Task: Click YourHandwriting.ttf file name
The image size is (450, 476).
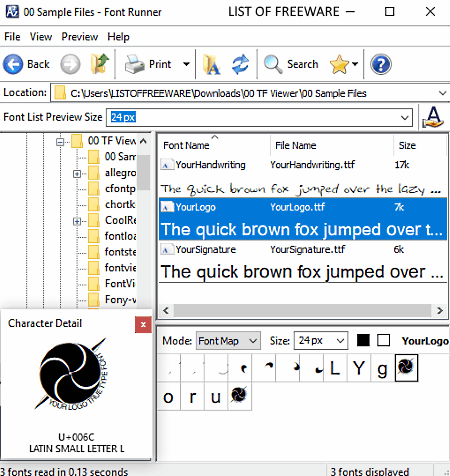Action: [313, 165]
